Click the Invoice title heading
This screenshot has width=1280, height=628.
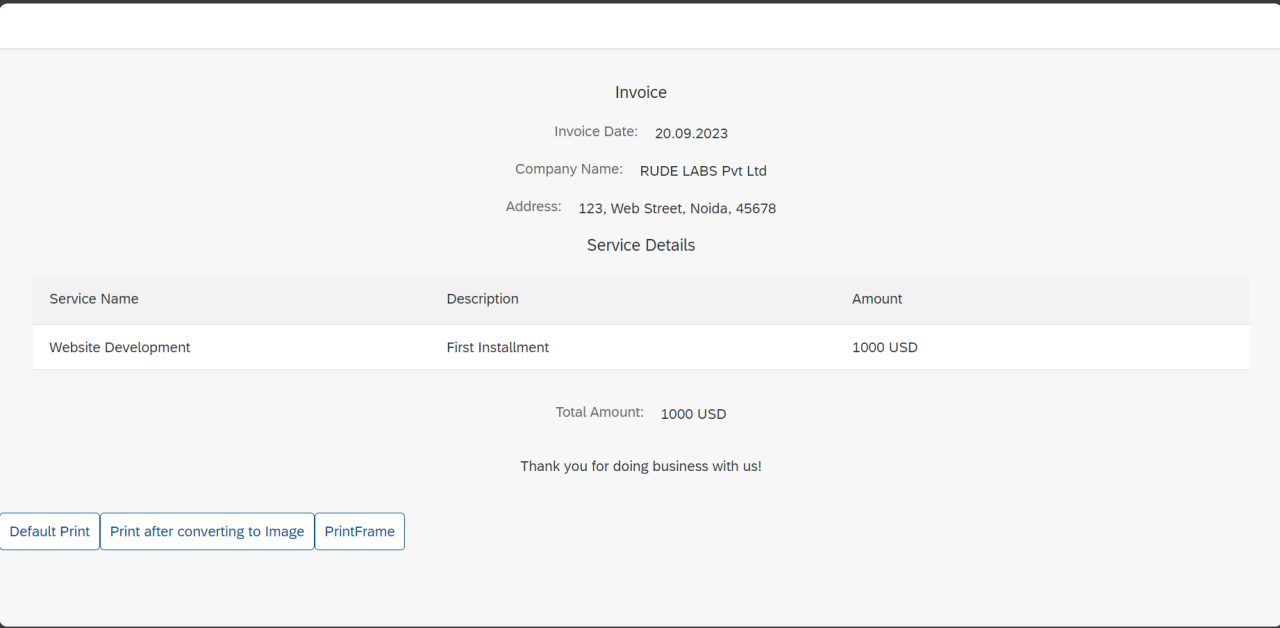(641, 92)
